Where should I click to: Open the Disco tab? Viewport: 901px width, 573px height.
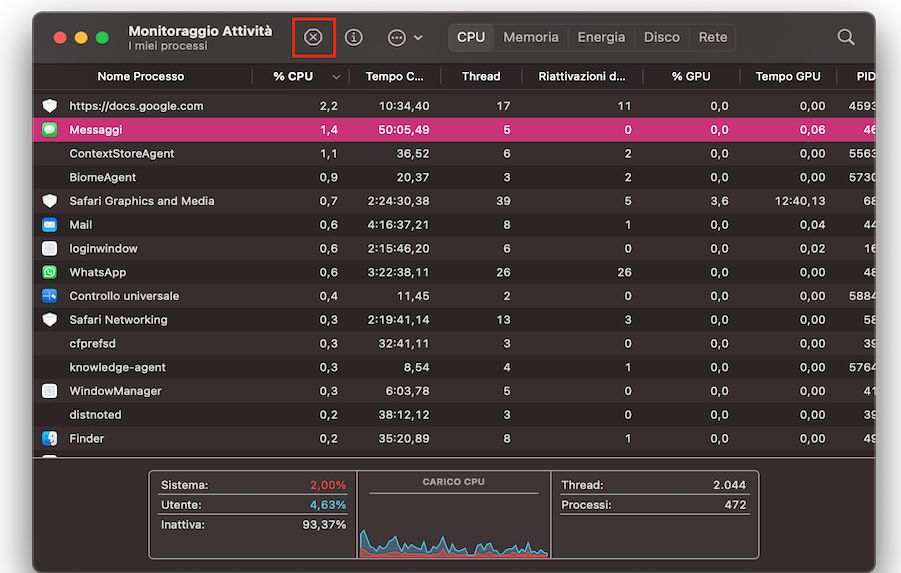(661, 37)
